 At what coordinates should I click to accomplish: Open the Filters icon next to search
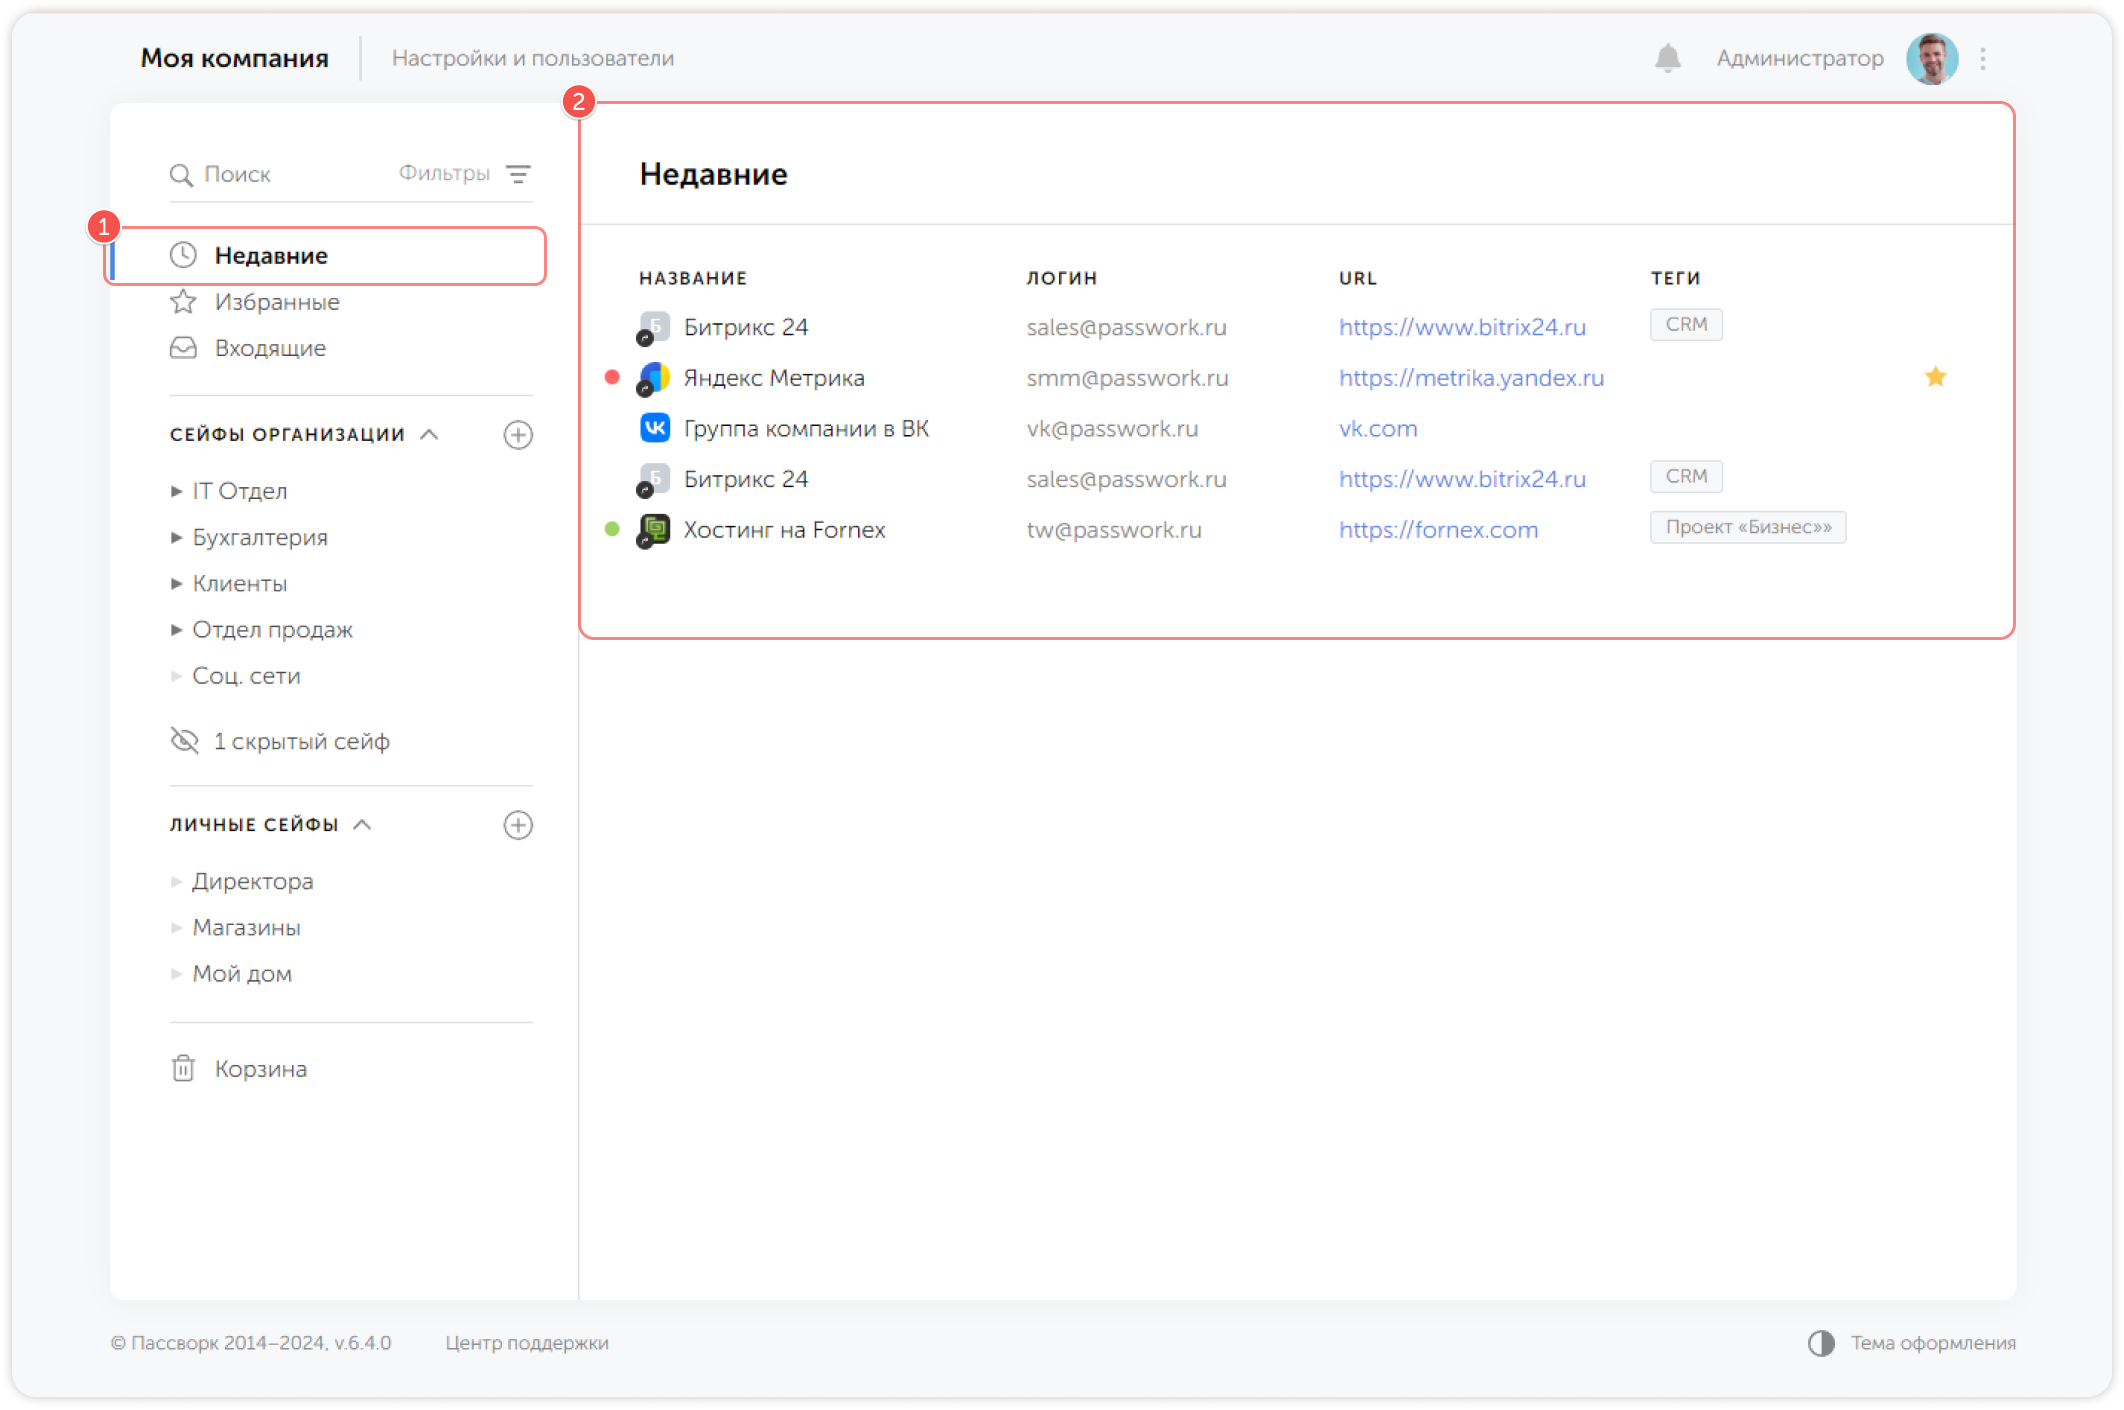coord(518,174)
